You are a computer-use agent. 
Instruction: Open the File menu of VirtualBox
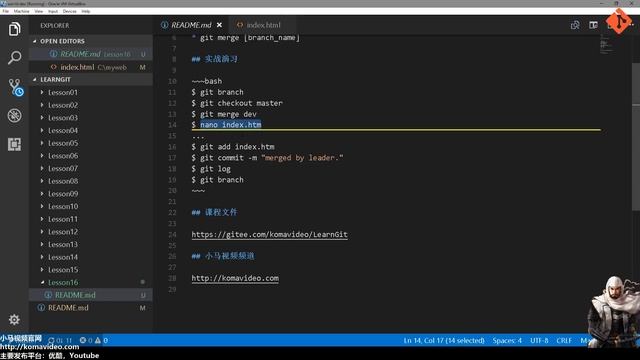[5, 11]
